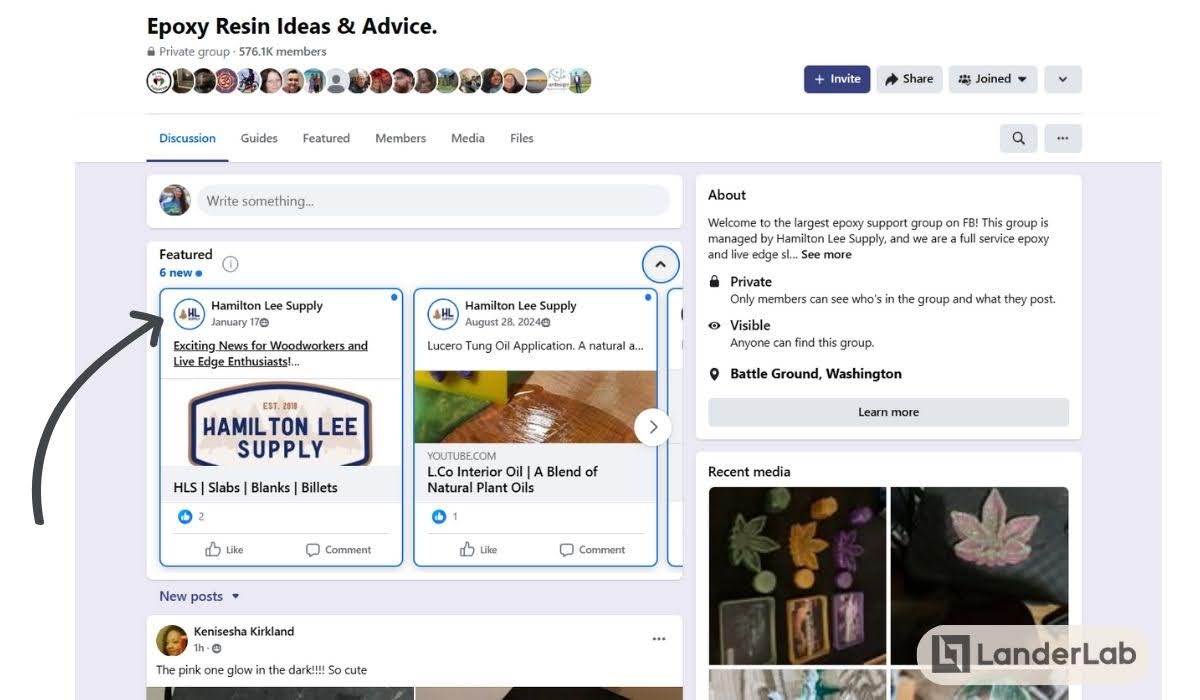
Task: Collapse the Featured section with the up chevron
Action: (x=660, y=265)
